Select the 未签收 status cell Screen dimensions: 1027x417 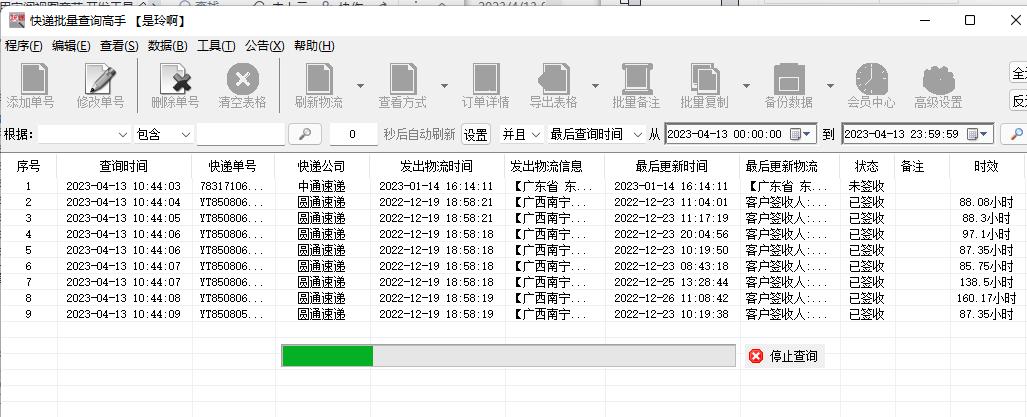point(867,186)
